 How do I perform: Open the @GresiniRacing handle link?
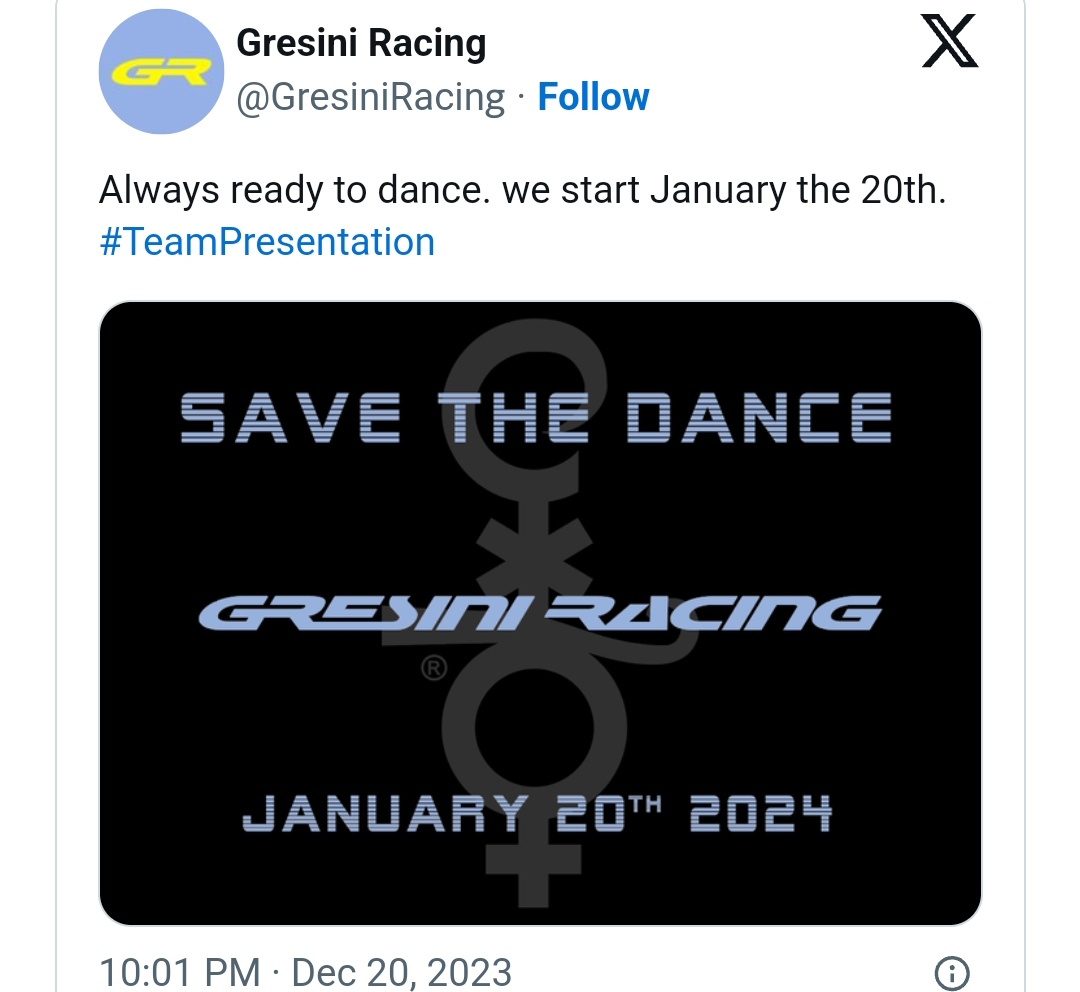371,97
